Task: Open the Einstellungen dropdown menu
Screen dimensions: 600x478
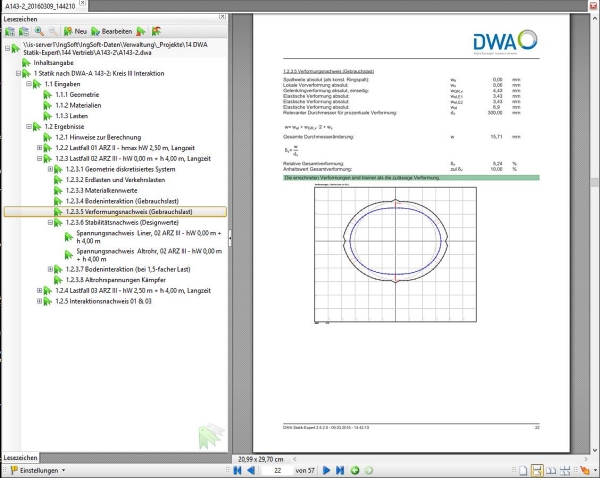Action: coord(40,469)
